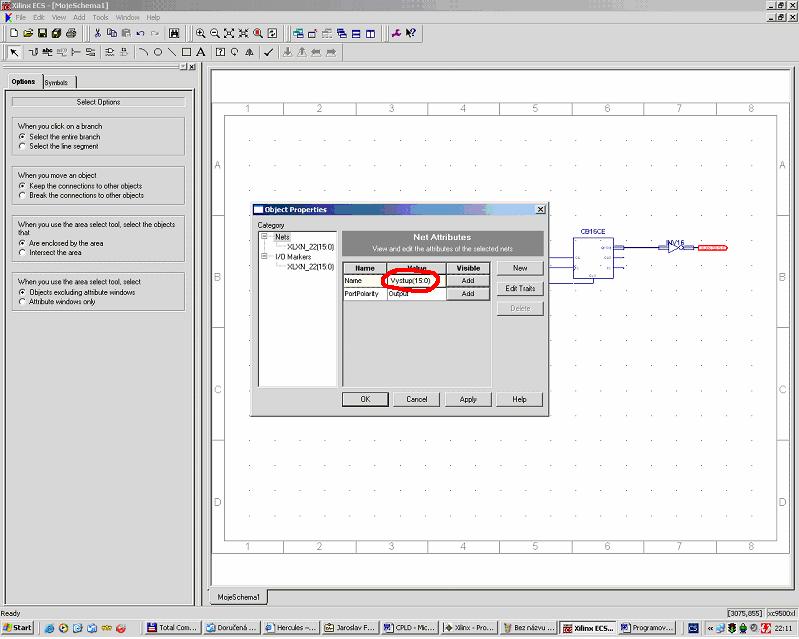Activate the What's This help pointer icon
Viewport: 799px width, 639px height.
tap(411, 34)
